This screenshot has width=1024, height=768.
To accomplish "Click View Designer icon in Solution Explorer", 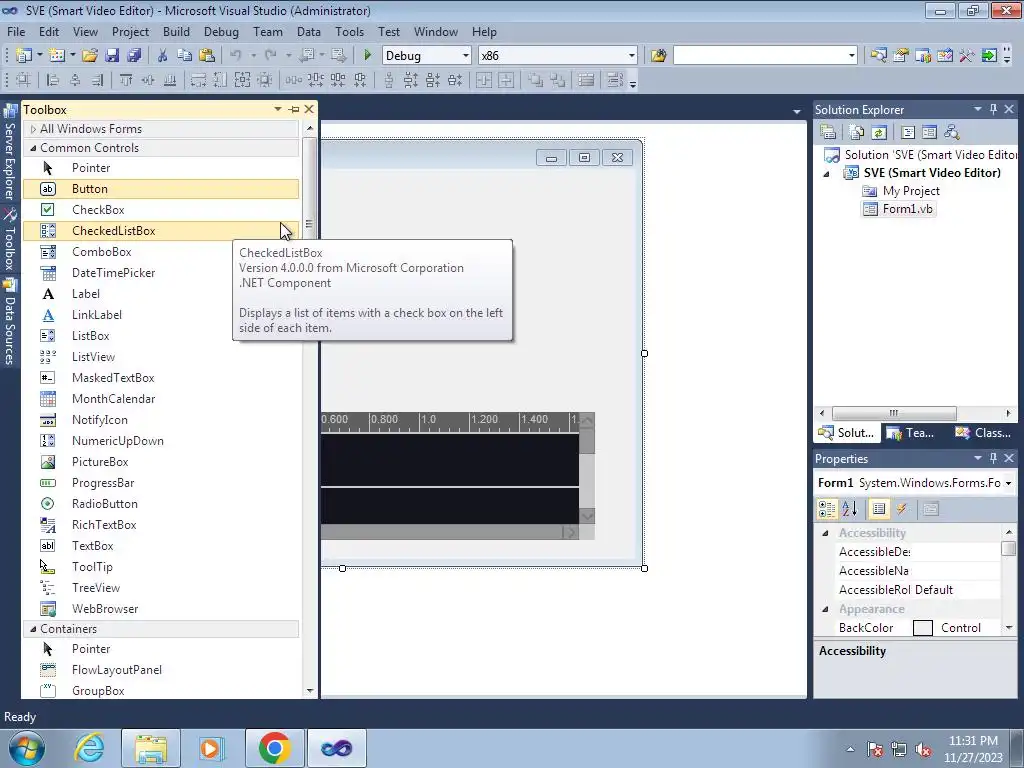I will pyautogui.click(x=929, y=133).
